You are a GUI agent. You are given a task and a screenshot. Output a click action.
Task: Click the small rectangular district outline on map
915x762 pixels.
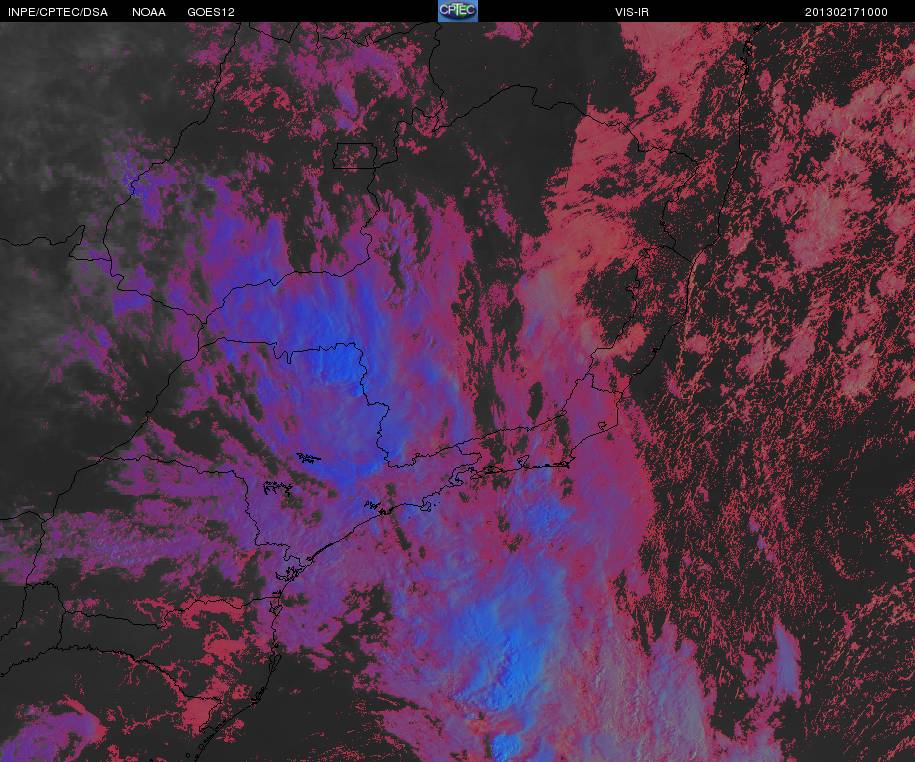click(x=354, y=156)
